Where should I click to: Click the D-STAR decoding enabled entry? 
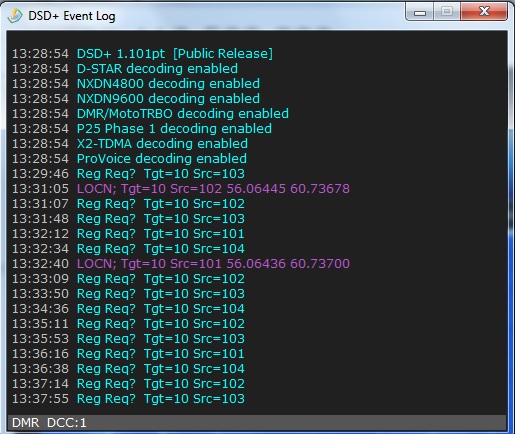click(x=125, y=69)
